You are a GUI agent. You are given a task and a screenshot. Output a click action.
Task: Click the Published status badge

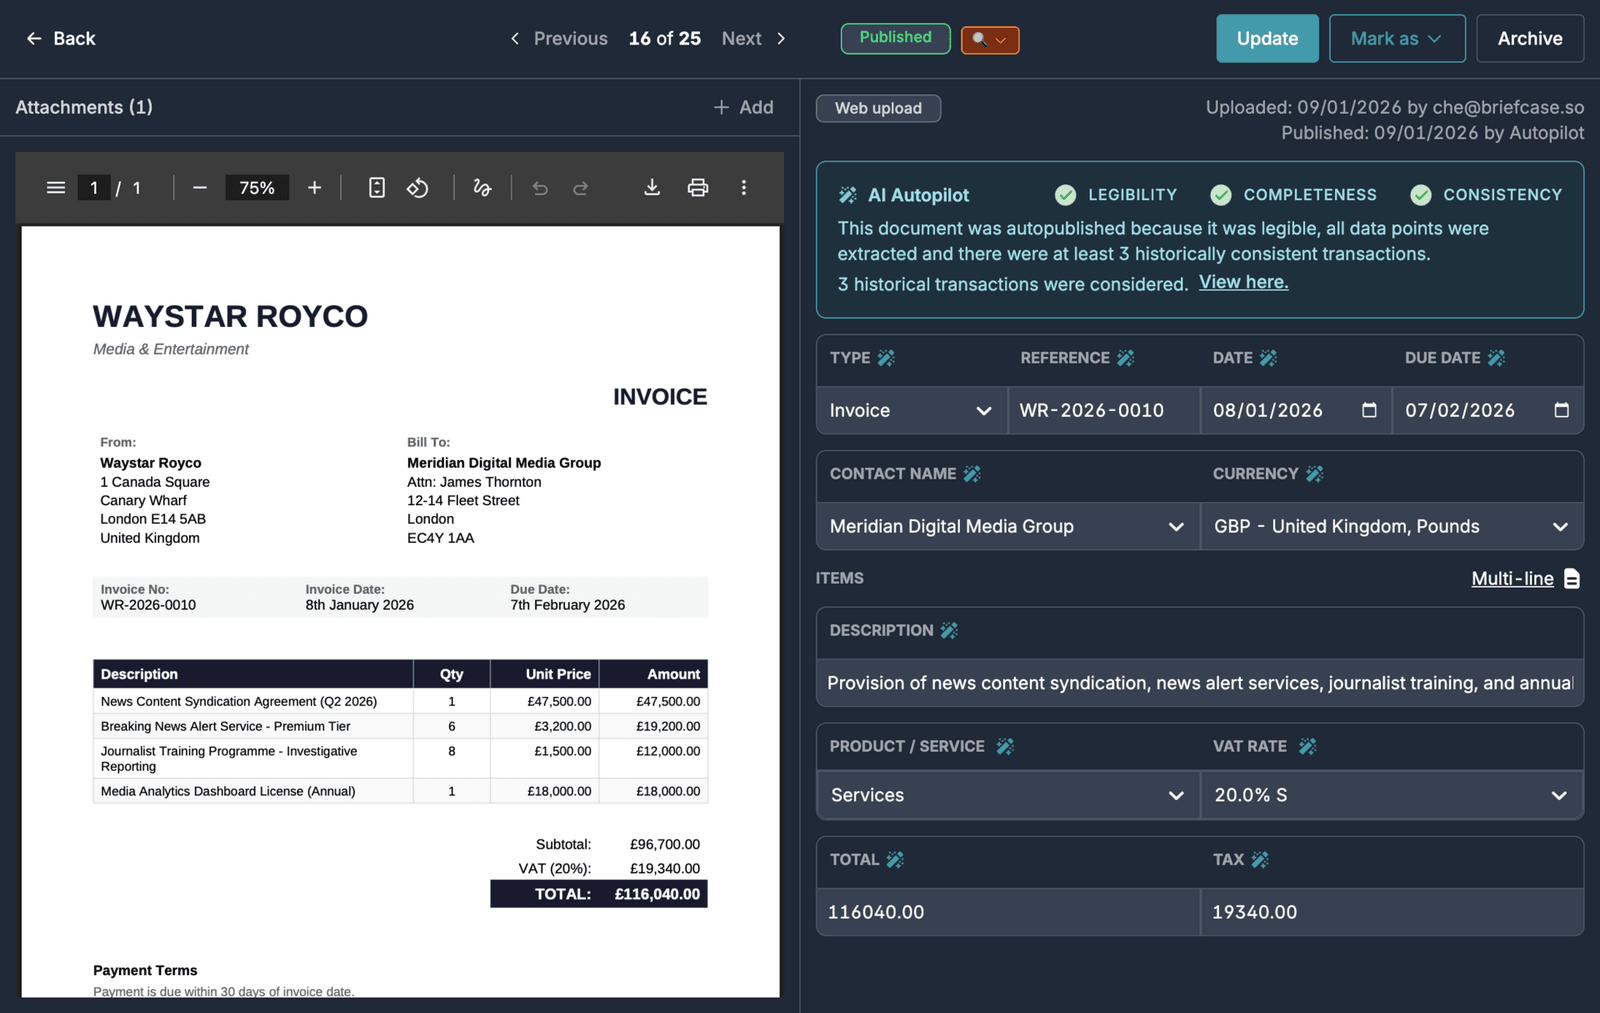coord(895,38)
